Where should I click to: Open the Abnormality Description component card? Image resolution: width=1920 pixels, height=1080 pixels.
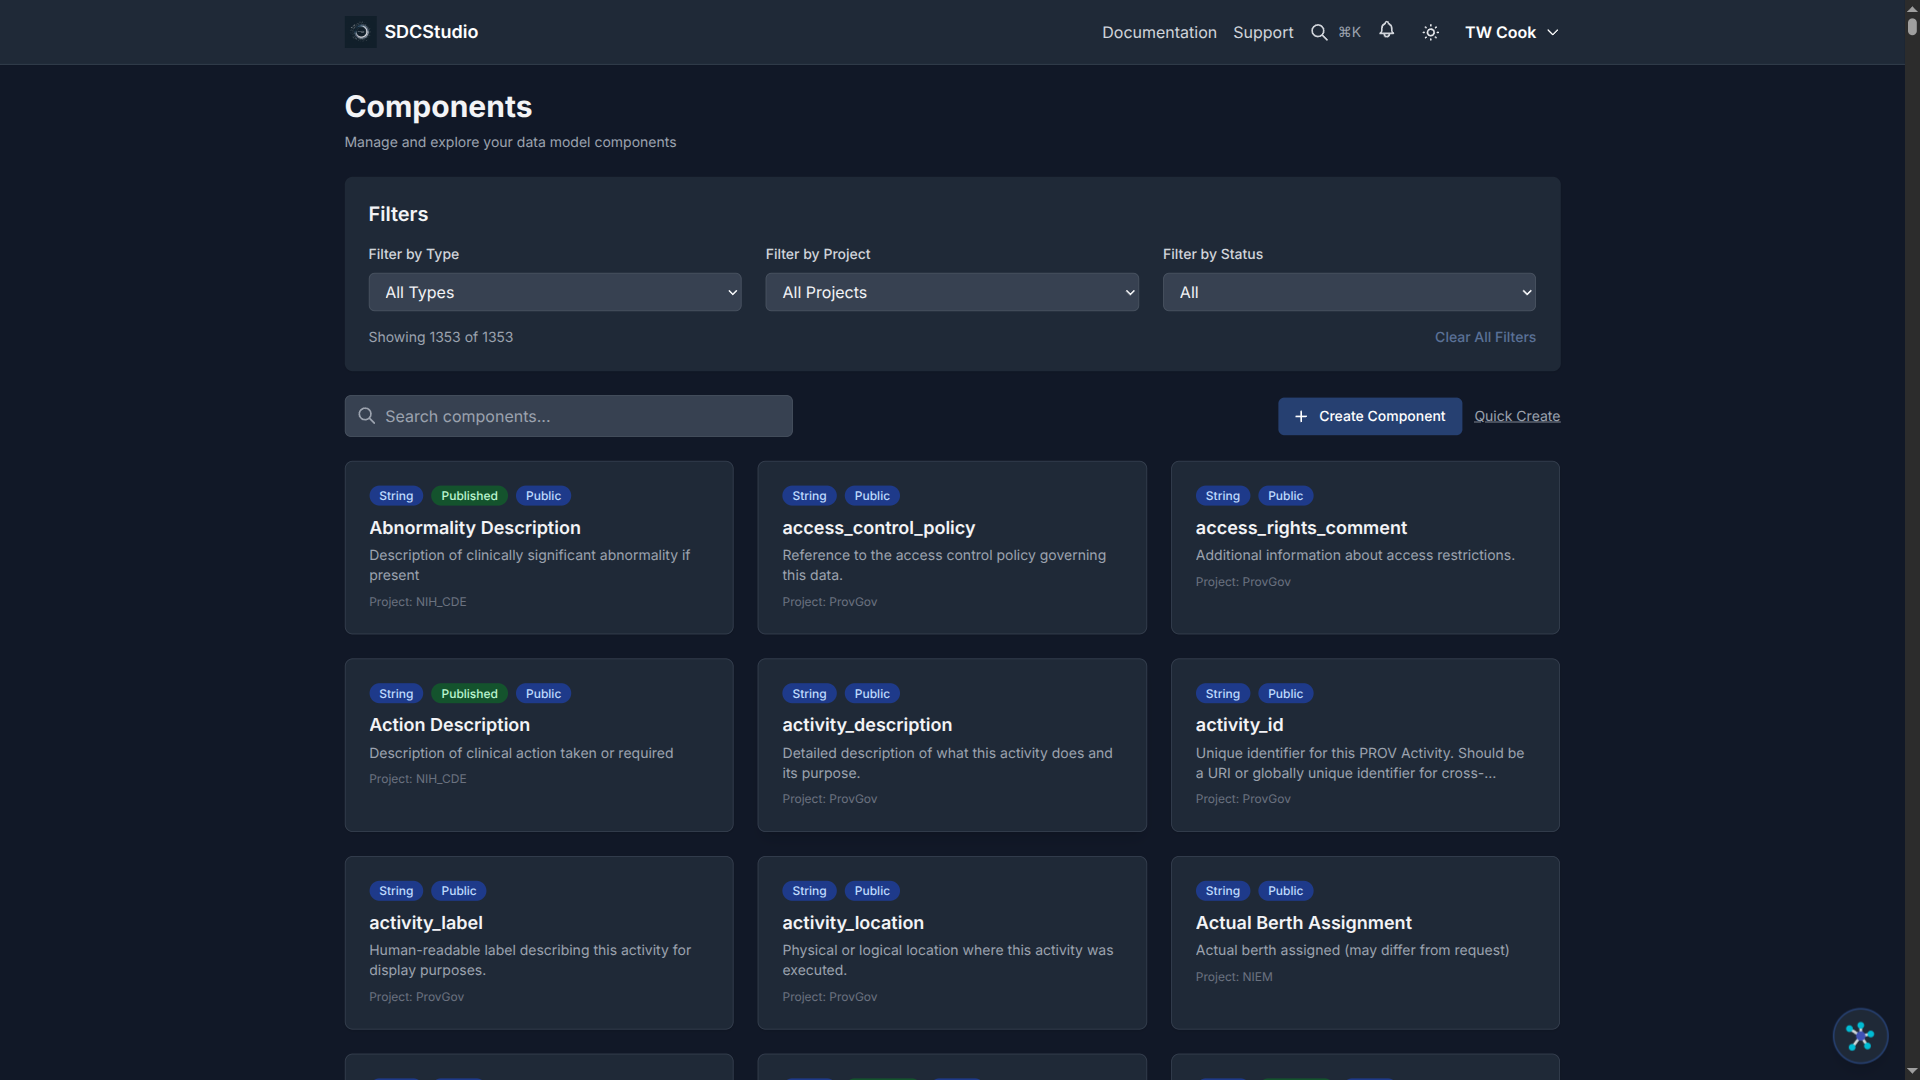(x=538, y=547)
